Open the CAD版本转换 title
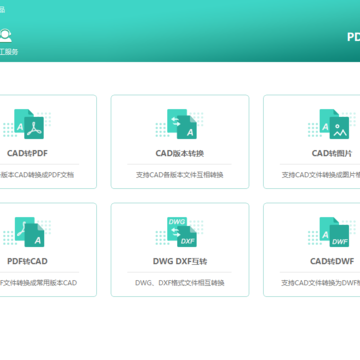The width and height of the screenshot is (360, 360). (180, 153)
